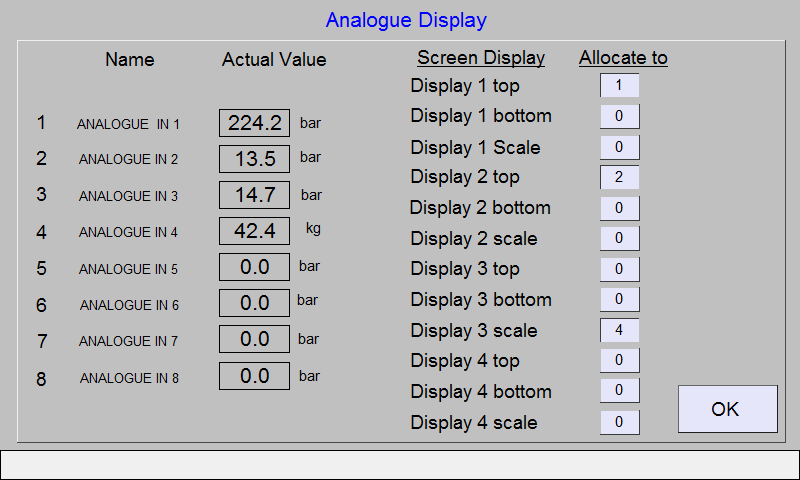Click the Display 2 bottom allocation box
This screenshot has height=480, width=800.
click(x=619, y=208)
